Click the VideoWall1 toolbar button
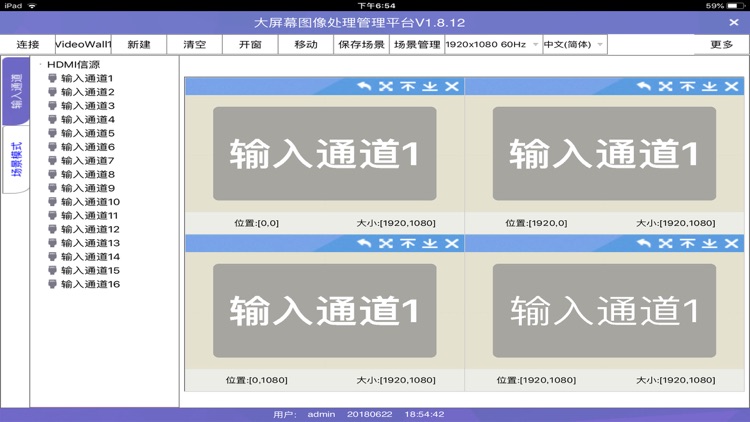Image resolution: width=750 pixels, height=422 pixels. pos(83,44)
